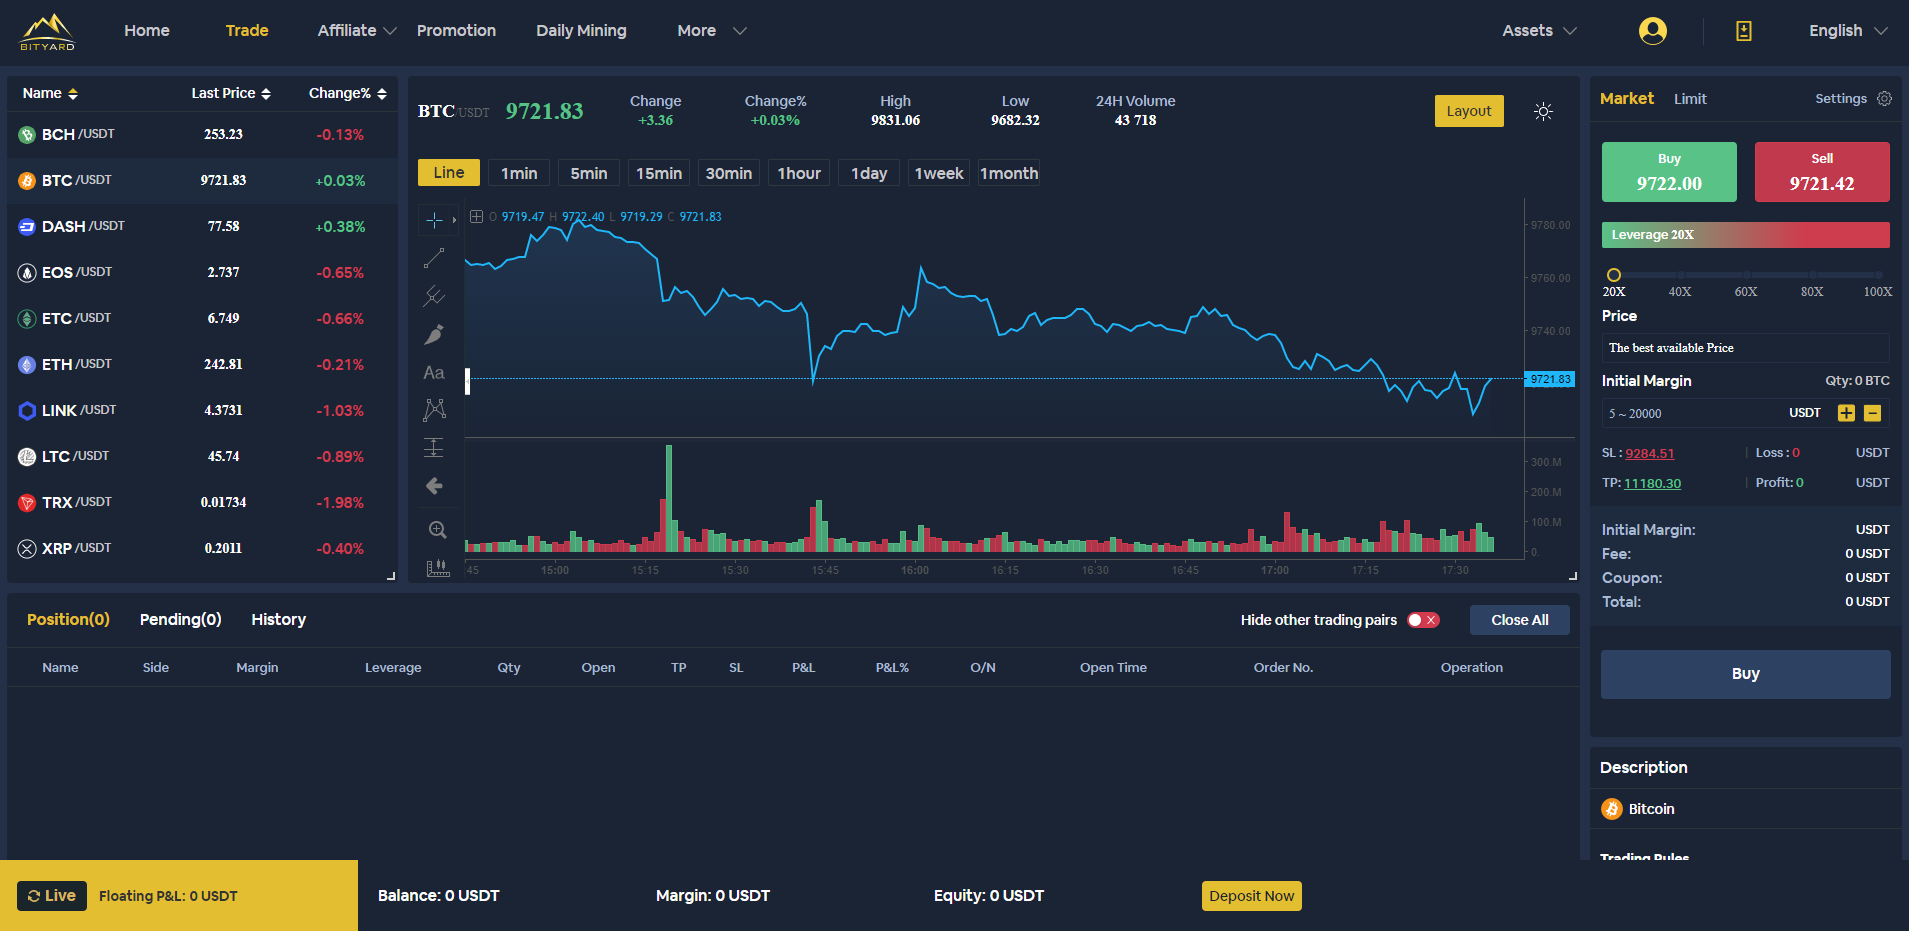Viewport: 1909px width, 931px height.
Task: Open the settings gear icon
Action: [1885, 99]
